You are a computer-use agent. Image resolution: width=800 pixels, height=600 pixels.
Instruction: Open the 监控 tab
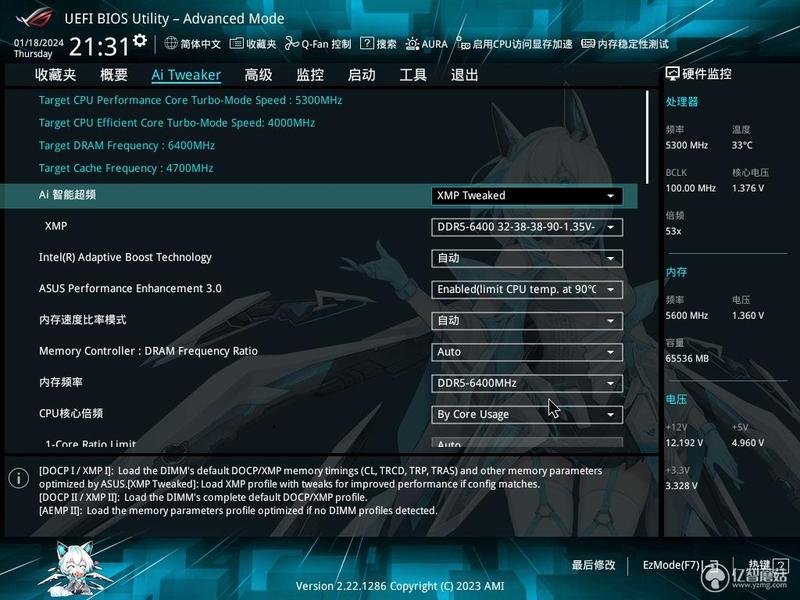click(310, 75)
